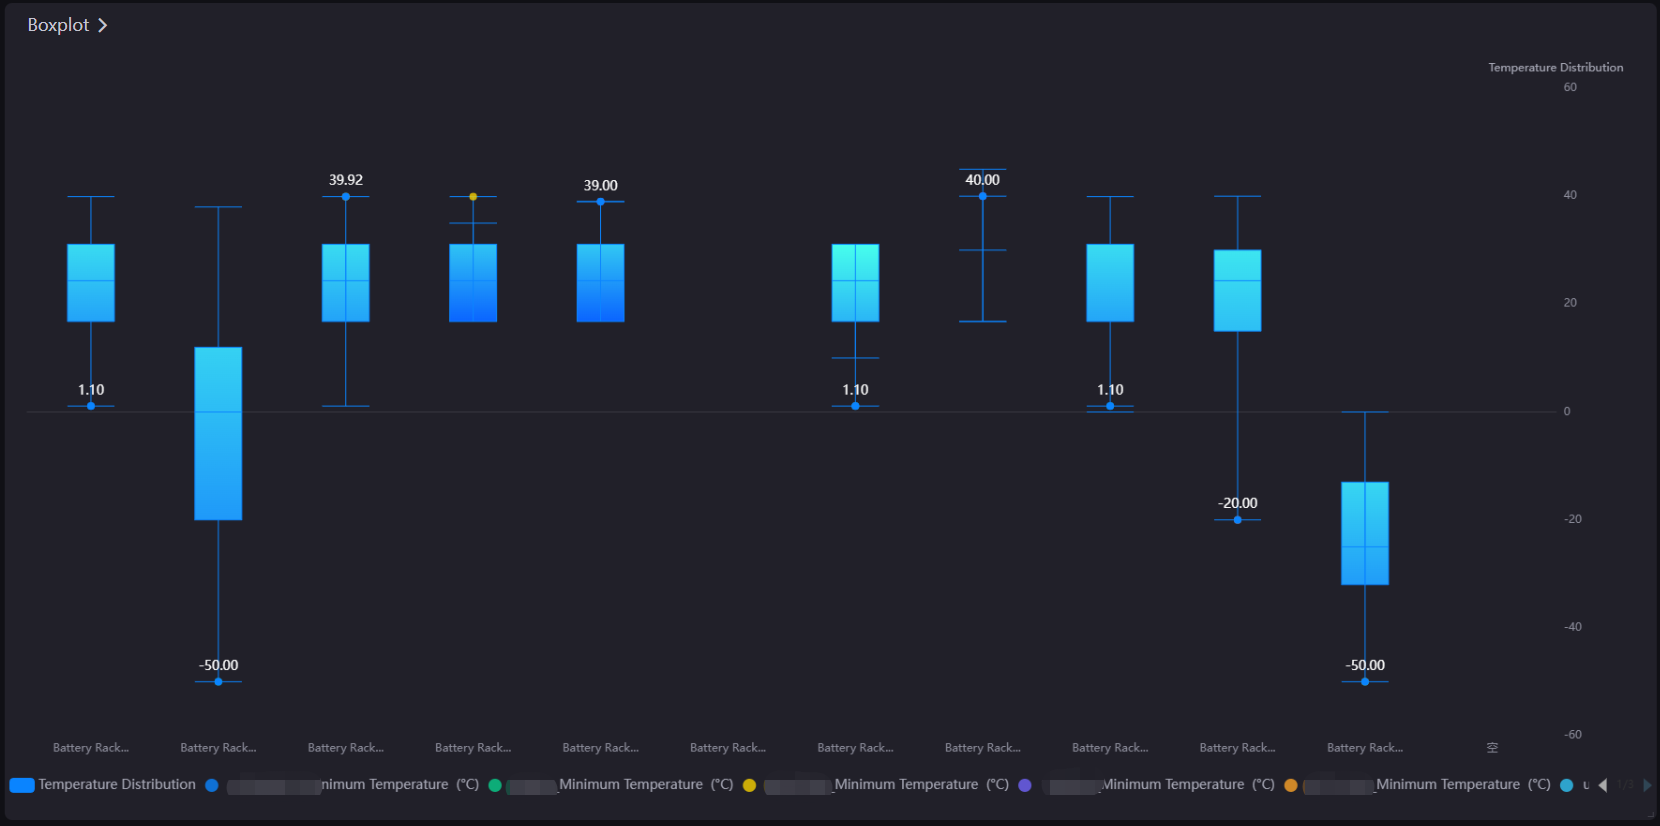Select the box that spans the zero line

click(218, 433)
